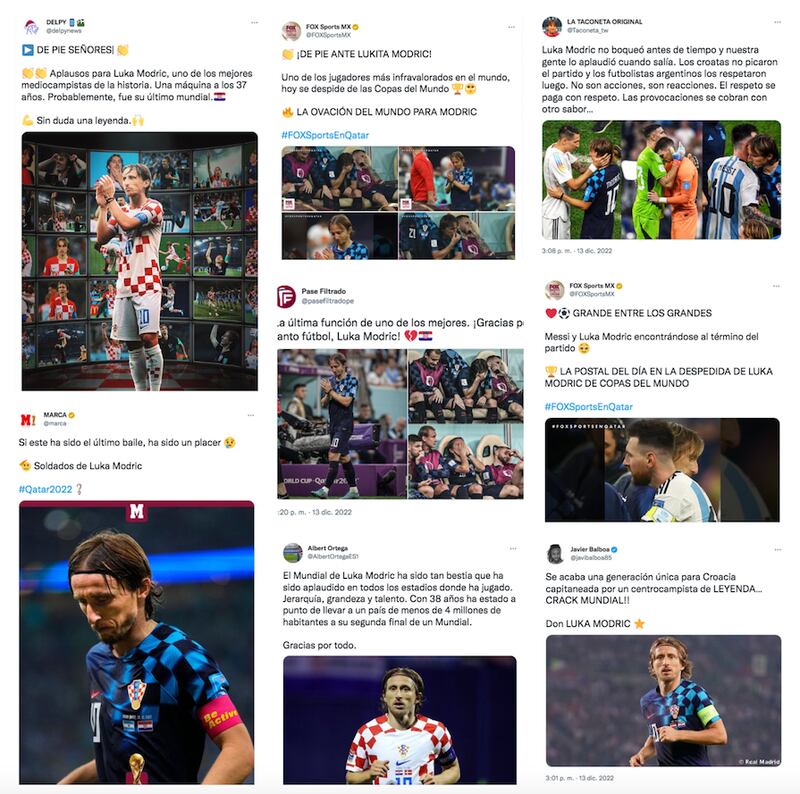Click the MARCA logo avatar
The width and height of the screenshot is (800, 794).
click(x=28, y=419)
